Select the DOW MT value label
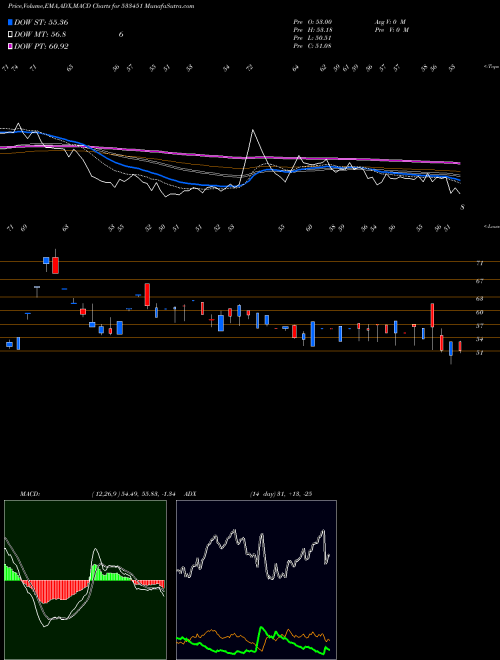The width and height of the screenshot is (500, 660). pyautogui.click(x=40, y=35)
